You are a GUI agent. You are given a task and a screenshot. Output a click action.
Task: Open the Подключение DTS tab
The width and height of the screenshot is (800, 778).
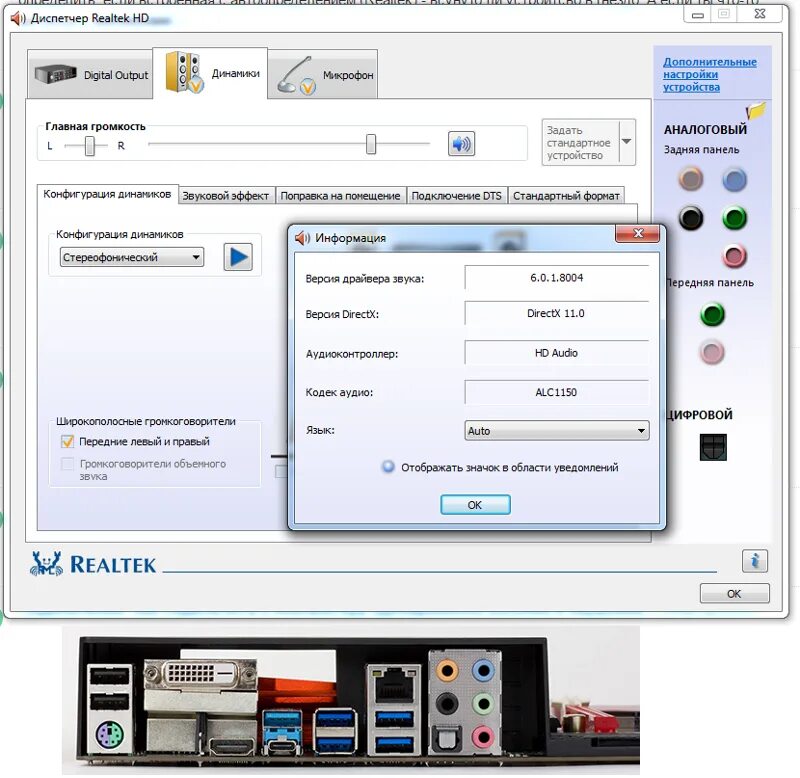click(x=457, y=196)
